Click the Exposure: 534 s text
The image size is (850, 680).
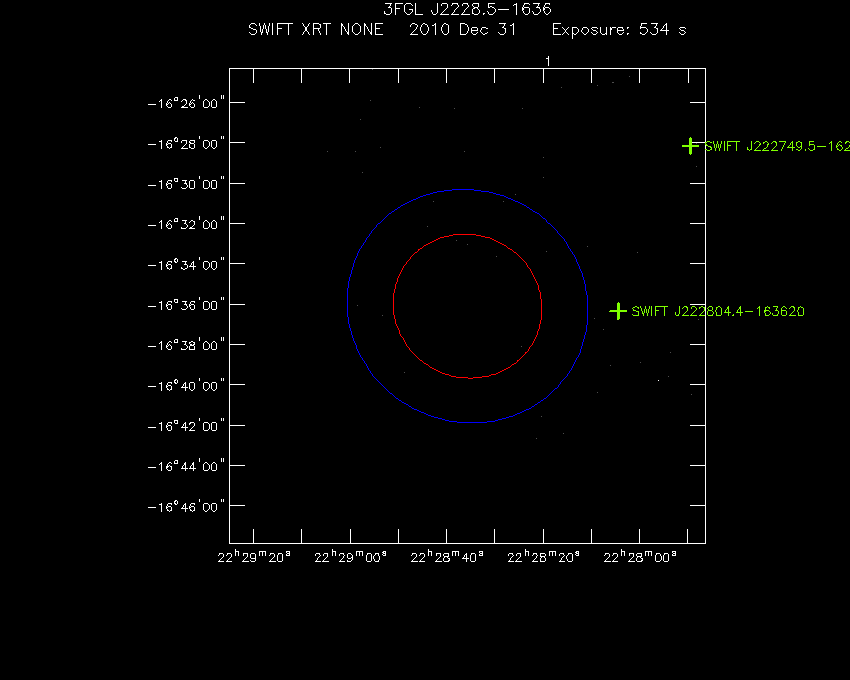coord(619,29)
